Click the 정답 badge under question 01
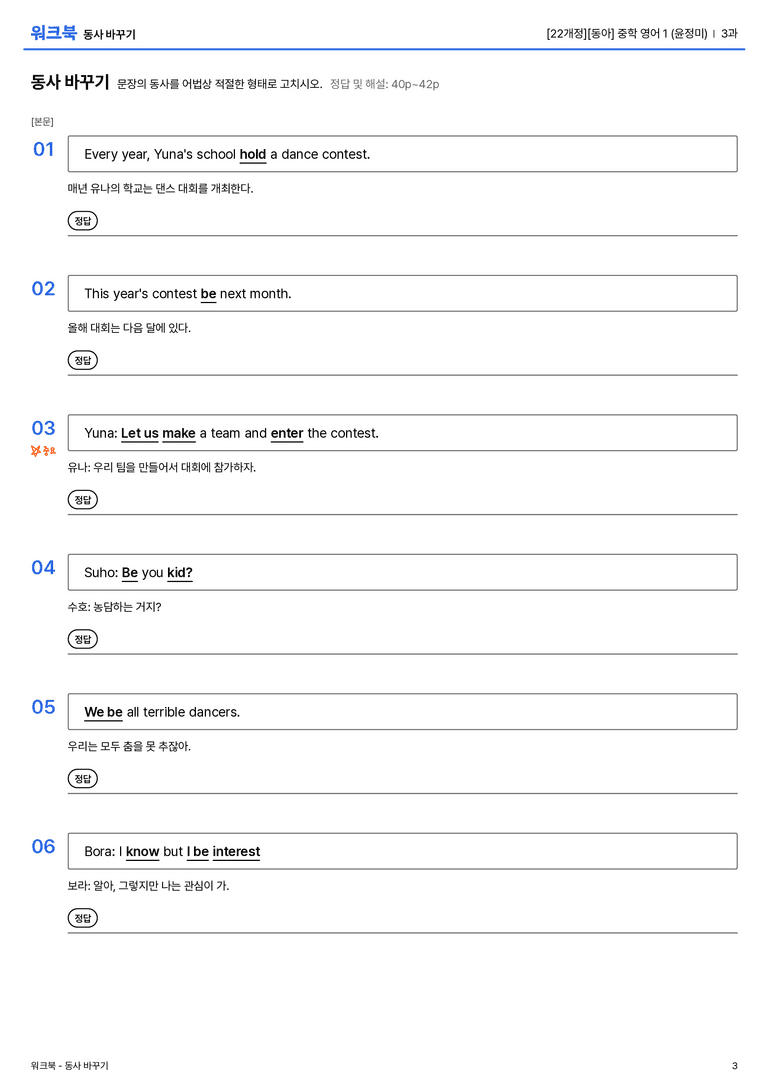The width and height of the screenshot is (768, 1087). coord(82,220)
